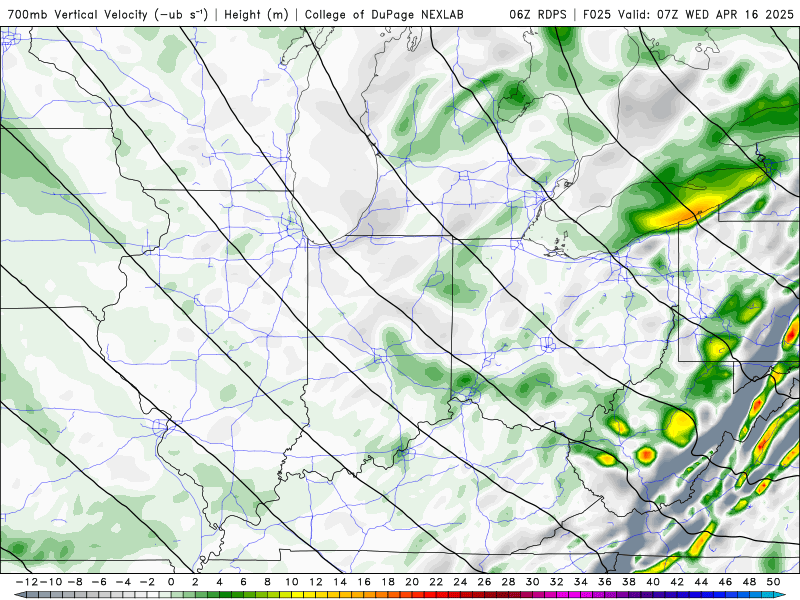Select the '-6' color scale label
Screen dimensions: 800x600
(99, 582)
